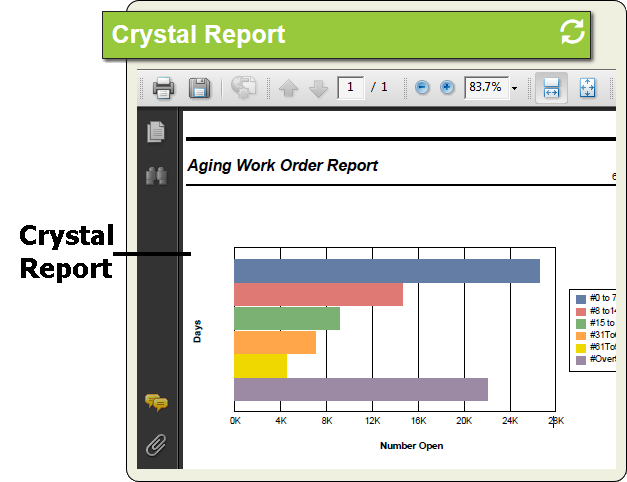This screenshot has width=627, height=482.
Task: Go to the next page using the down arrow
Action: [x=318, y=88]
